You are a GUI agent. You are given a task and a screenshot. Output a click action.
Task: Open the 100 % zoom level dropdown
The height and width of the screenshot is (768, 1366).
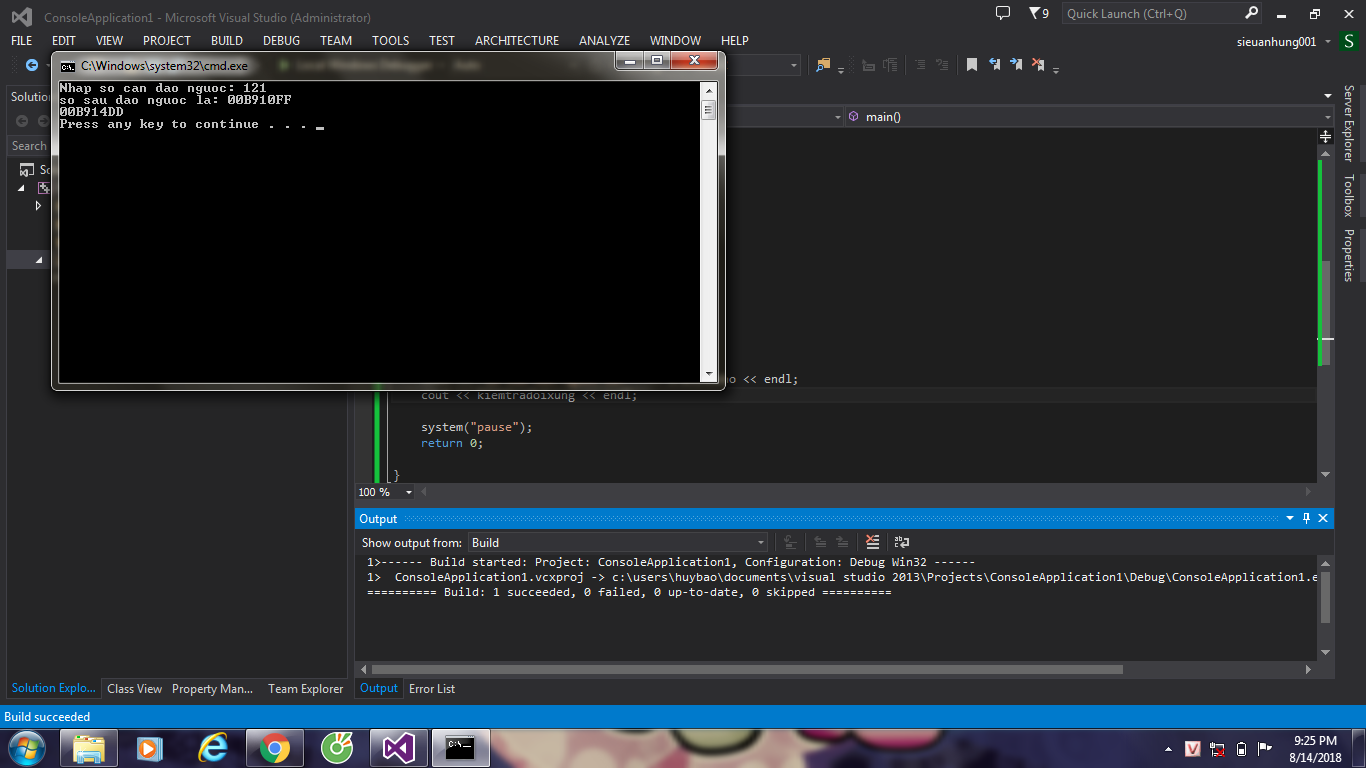408,492
